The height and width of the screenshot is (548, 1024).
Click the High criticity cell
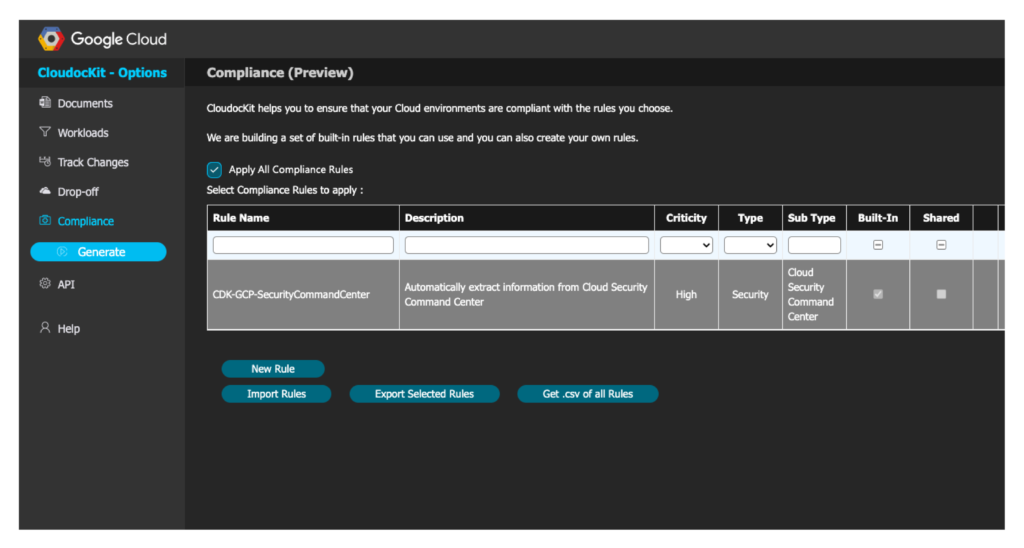tap(686, 295)
